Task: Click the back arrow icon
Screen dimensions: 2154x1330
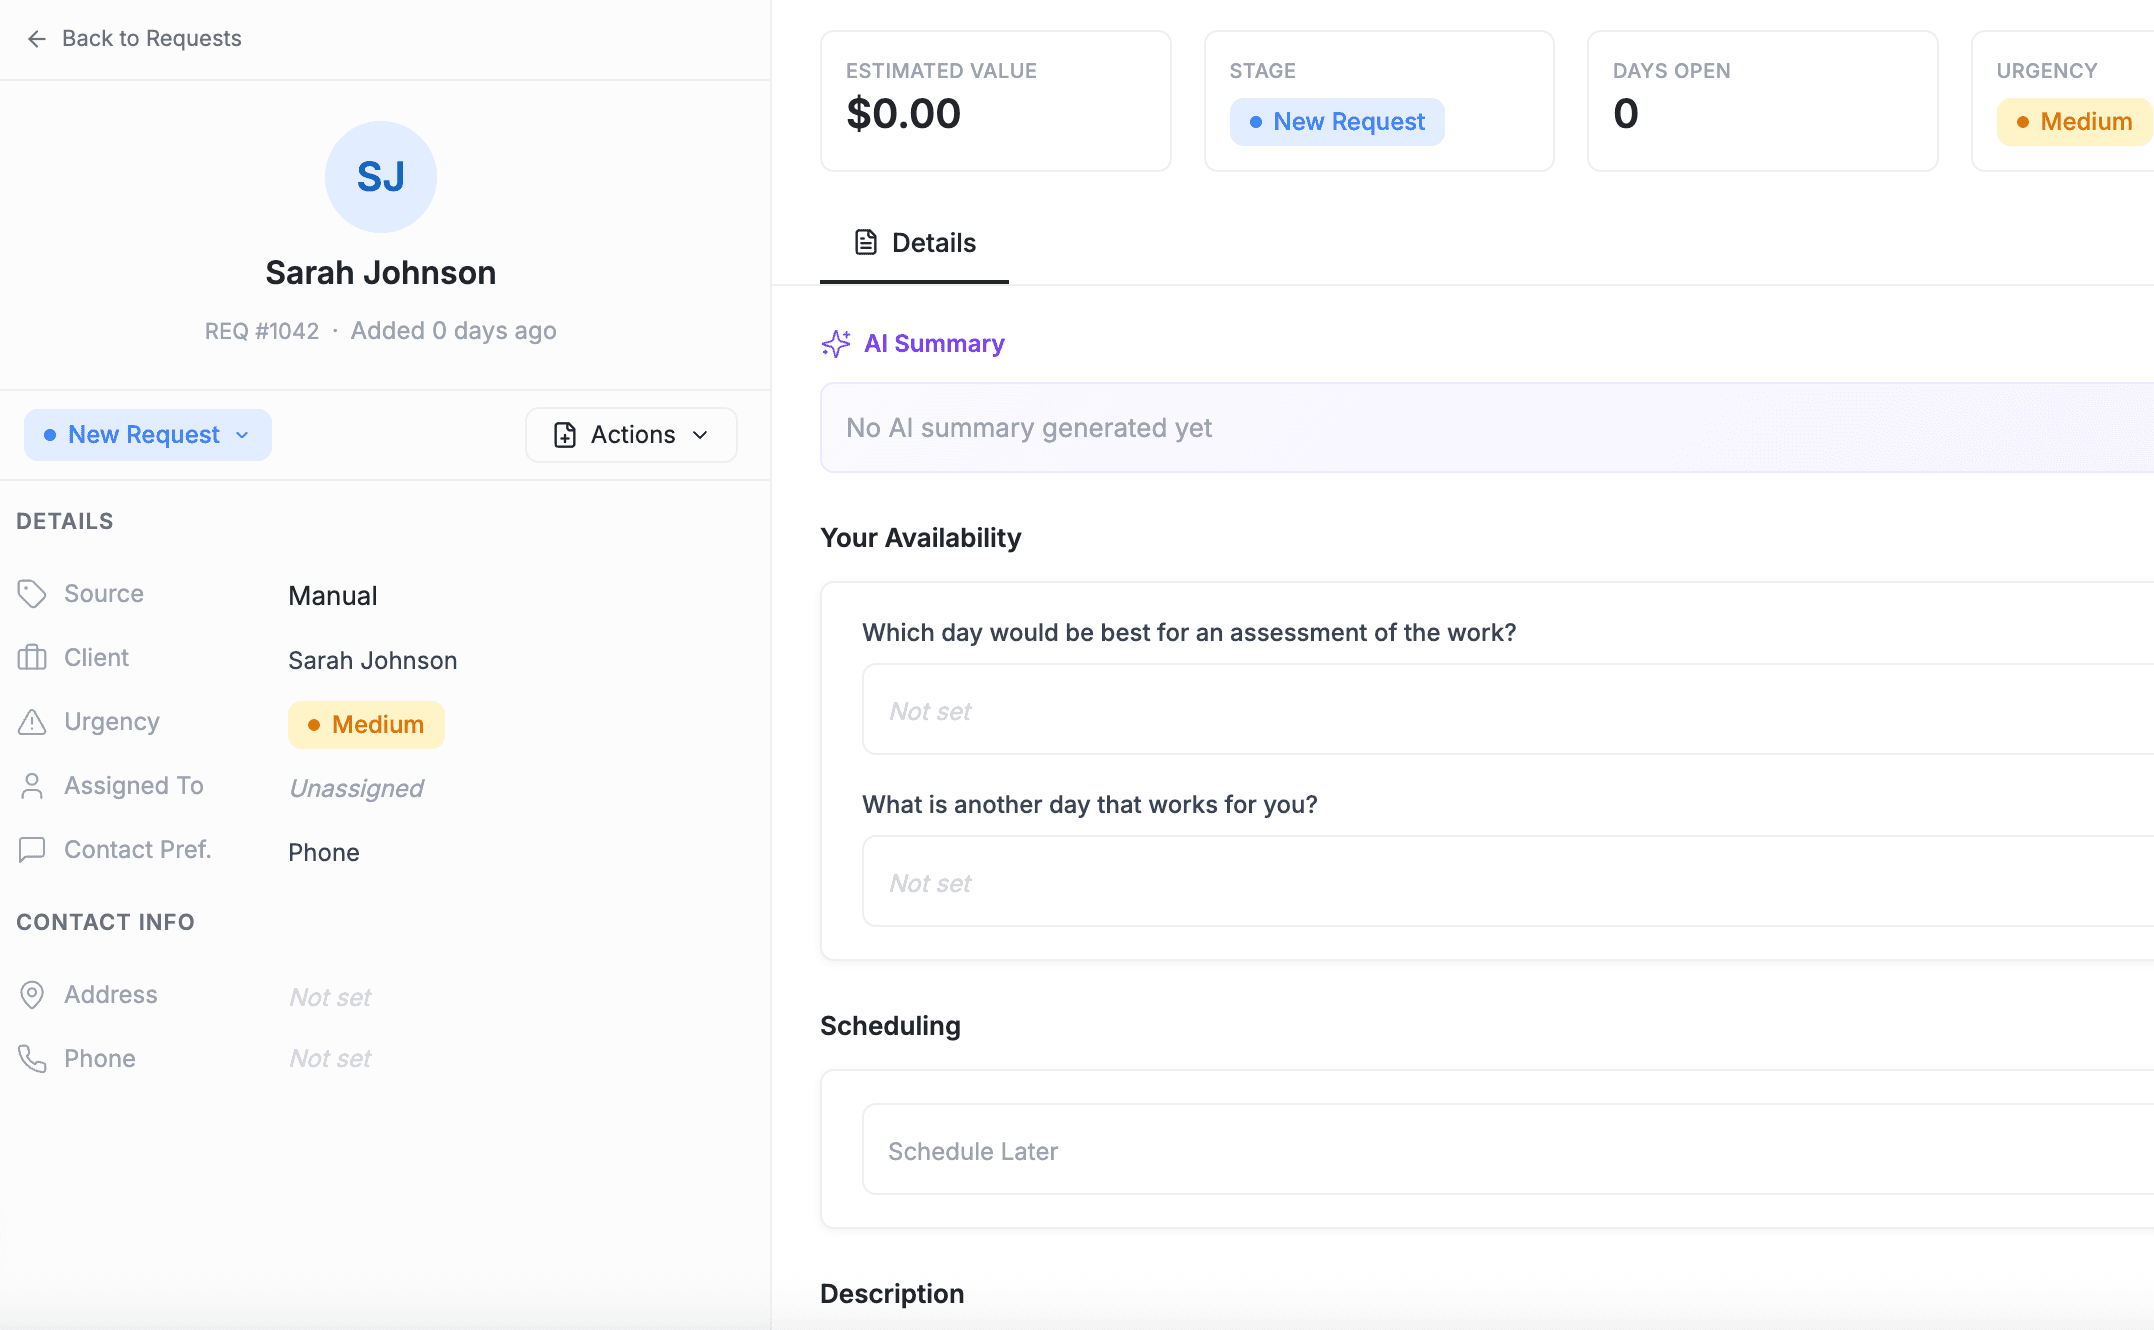Action: (37, 39)
